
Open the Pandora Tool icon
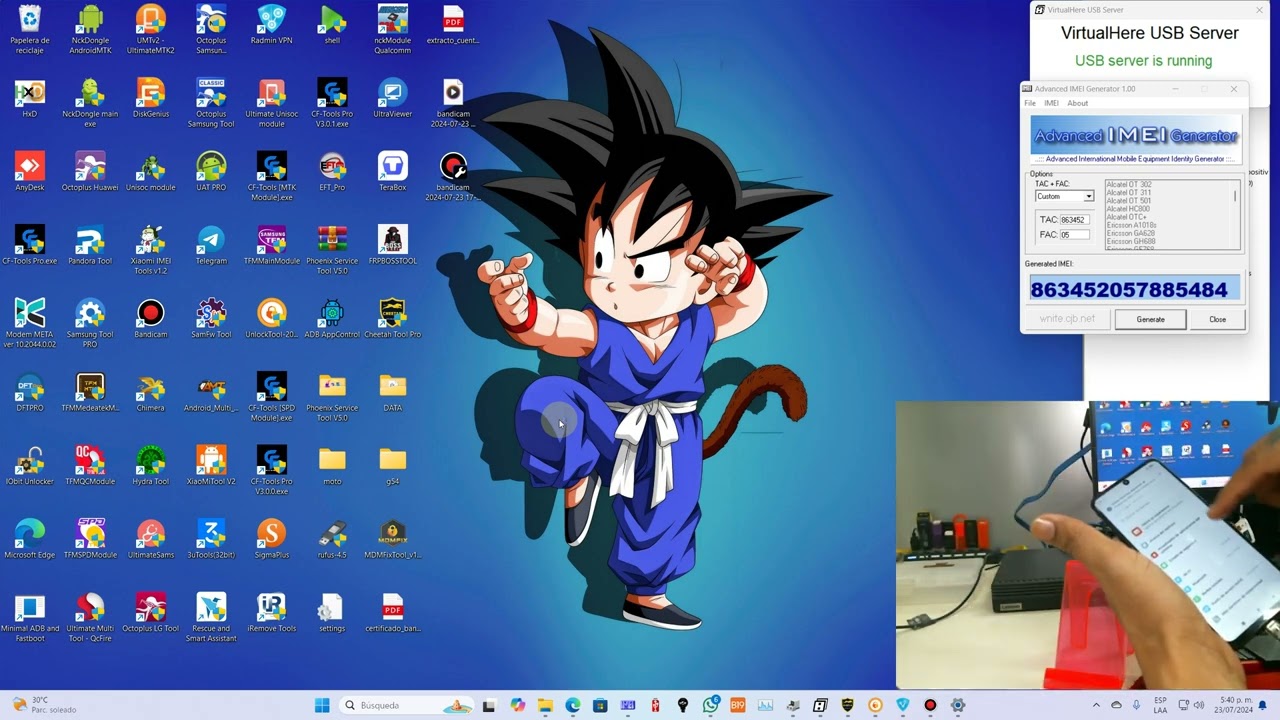(x=90, y=246)
